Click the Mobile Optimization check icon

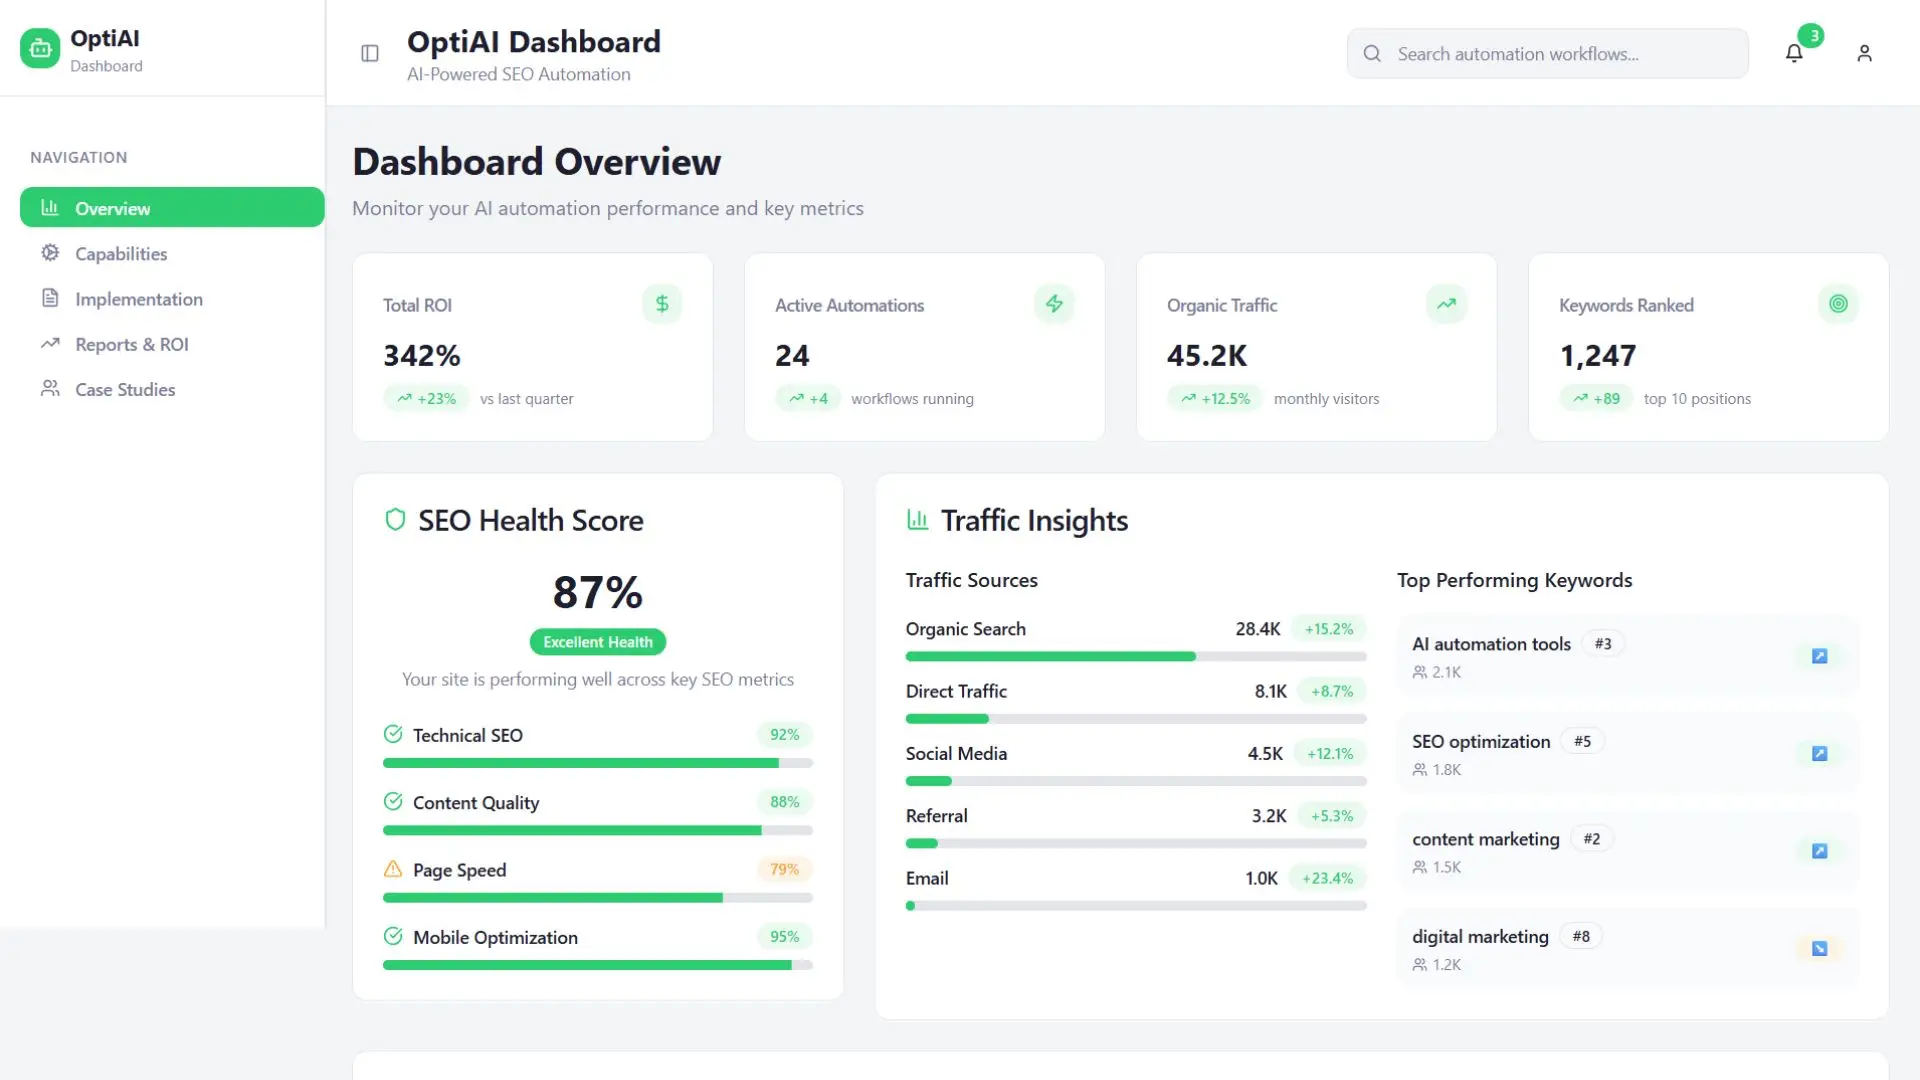[x=393, y=936]
